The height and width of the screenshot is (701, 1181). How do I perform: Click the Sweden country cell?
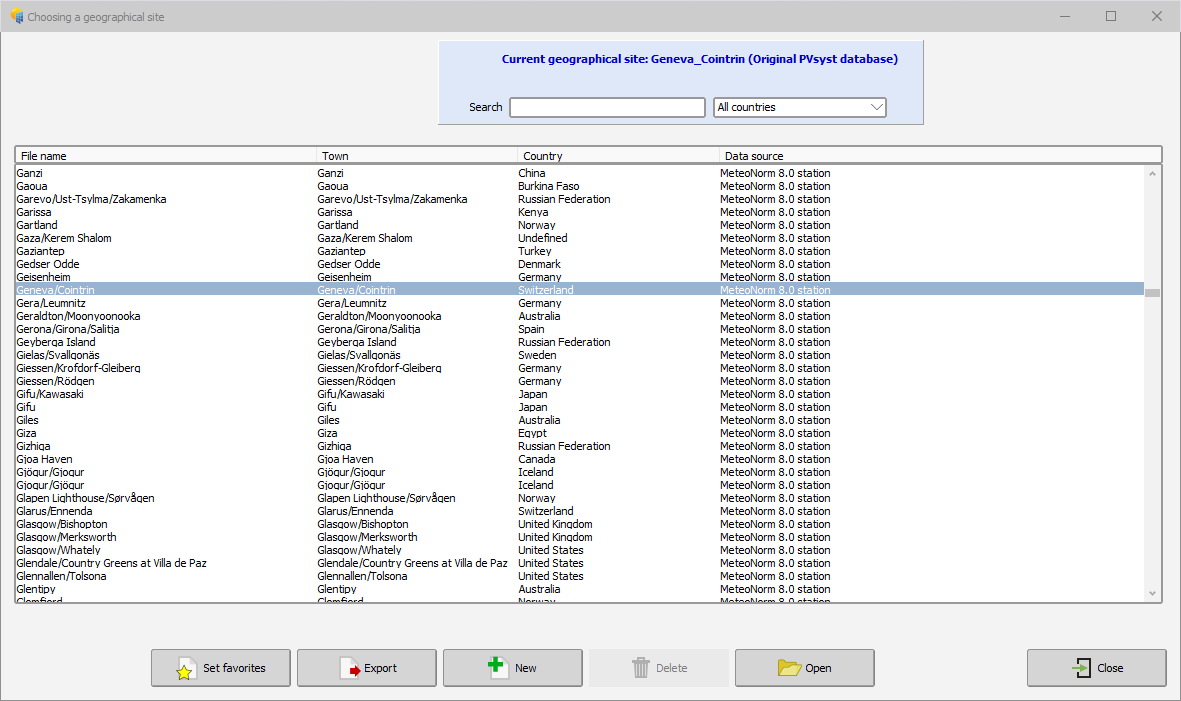(537, 355)
